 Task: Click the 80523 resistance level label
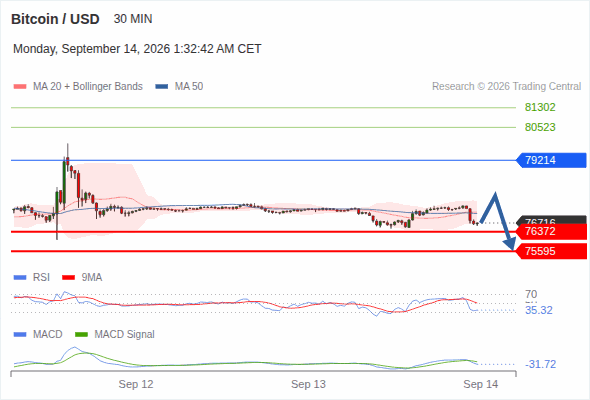coord(540,127)
